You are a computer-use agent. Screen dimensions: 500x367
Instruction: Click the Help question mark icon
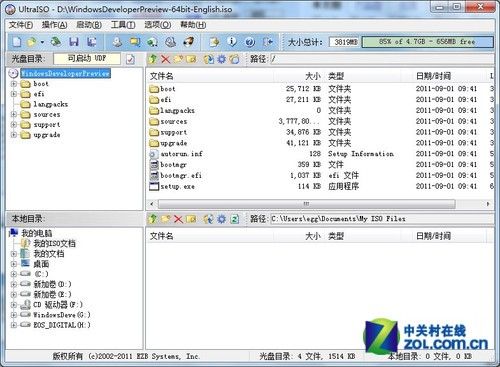point(250,42)
